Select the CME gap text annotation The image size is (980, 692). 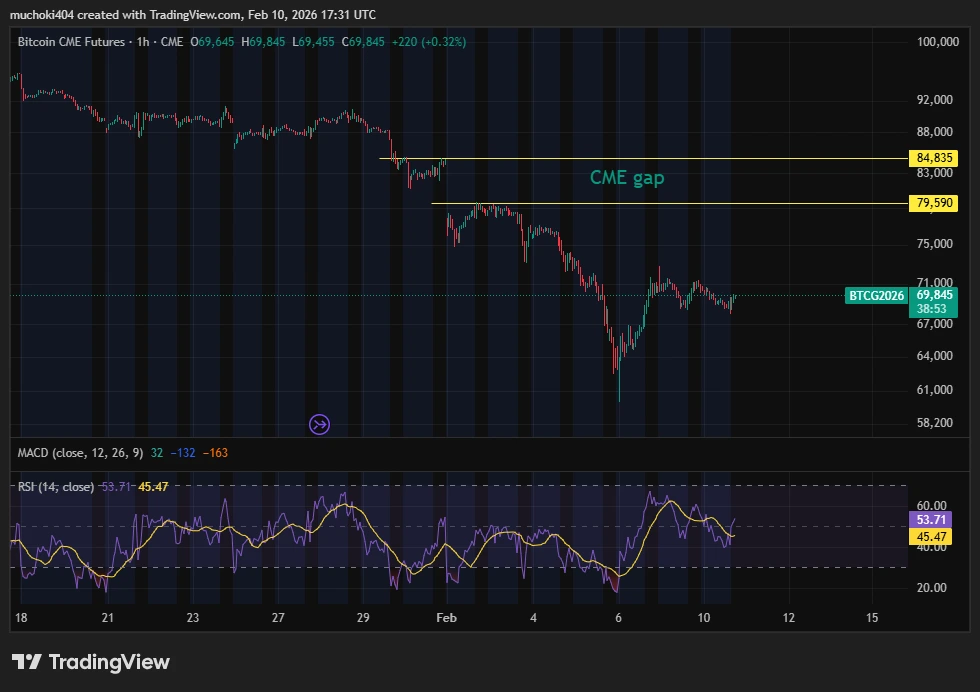point(627,178)
